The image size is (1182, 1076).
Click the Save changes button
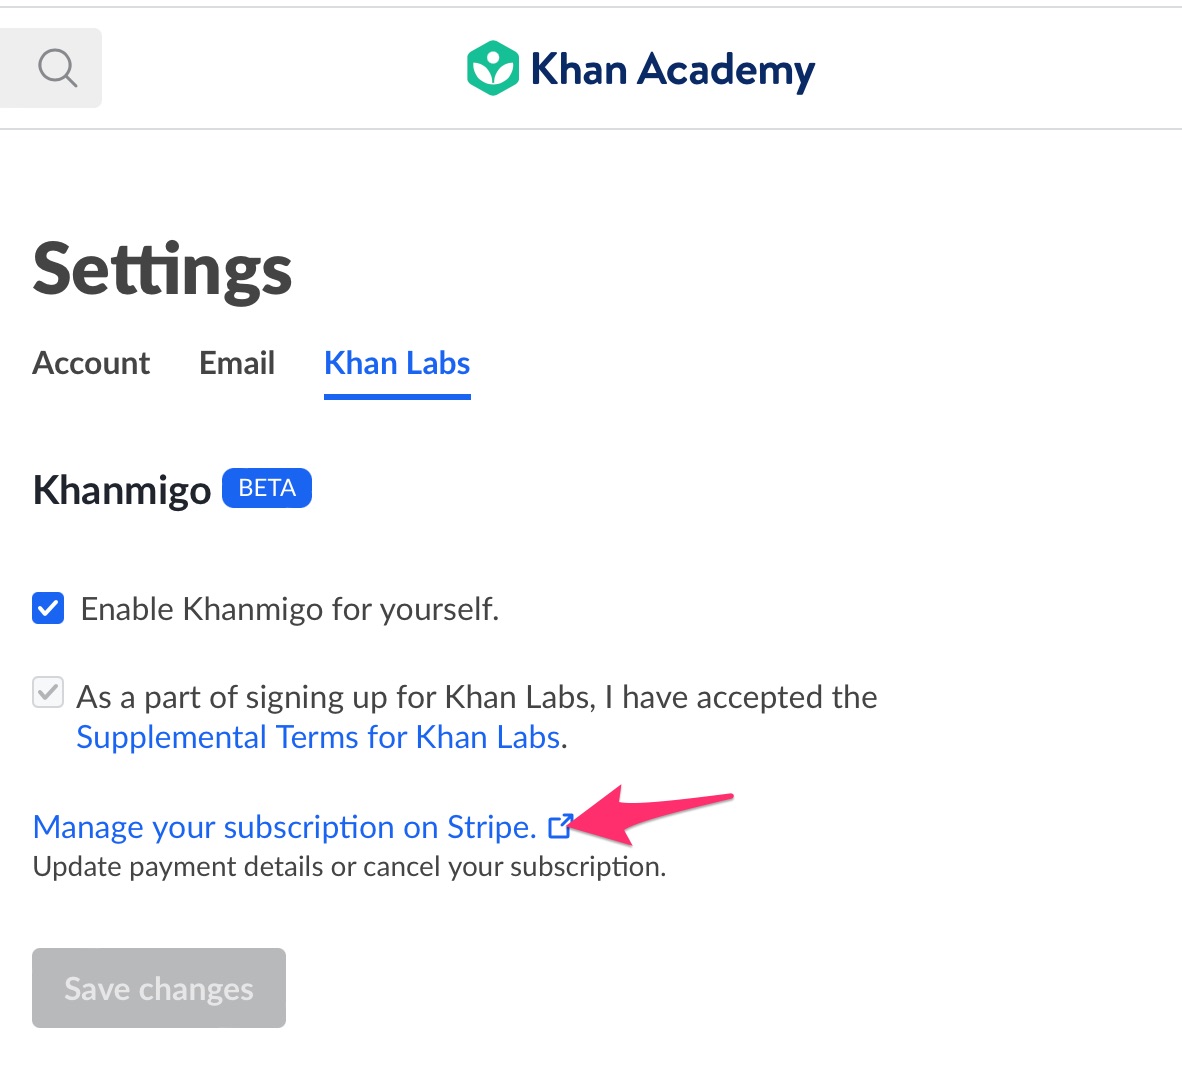pyautogui.click(x=158, y=988)
